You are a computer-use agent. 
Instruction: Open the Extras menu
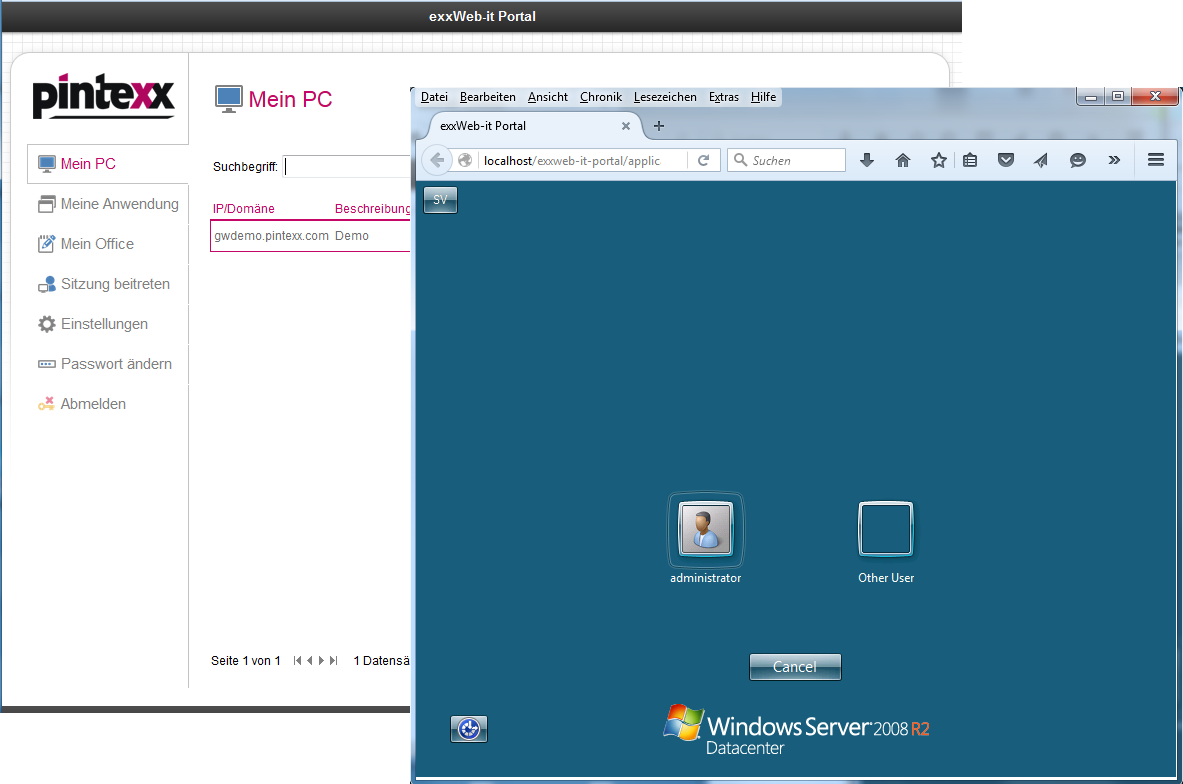point(724,97)
